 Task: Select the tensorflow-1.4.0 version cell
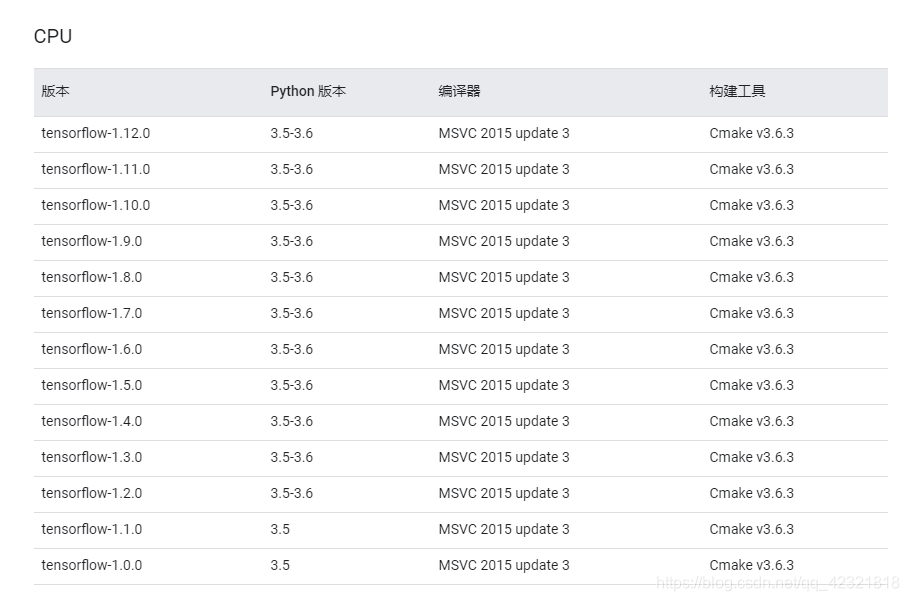point(92,421)
